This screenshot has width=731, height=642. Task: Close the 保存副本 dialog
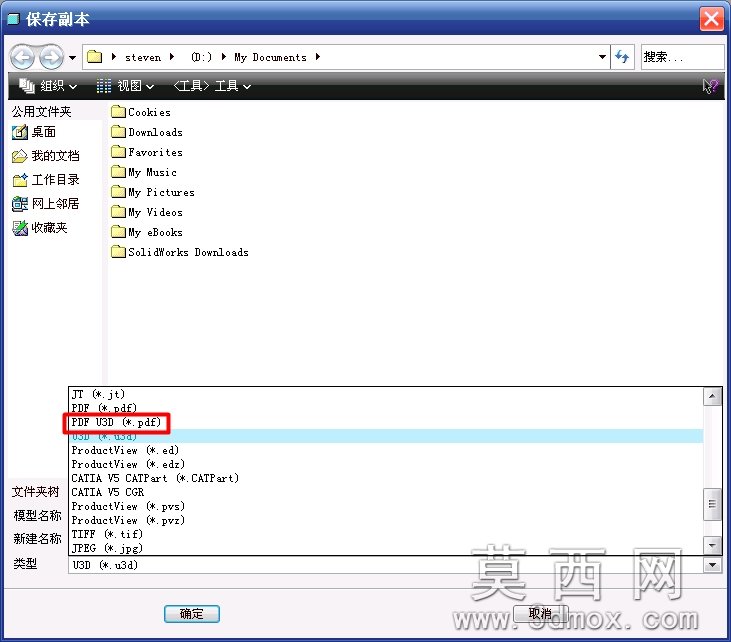pos(711,19)
